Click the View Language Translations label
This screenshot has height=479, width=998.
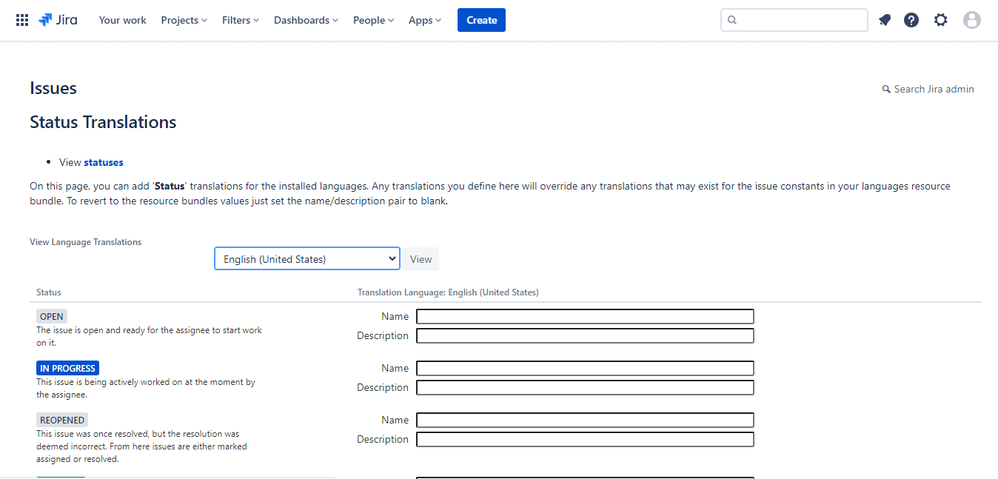tap(86, 242)
